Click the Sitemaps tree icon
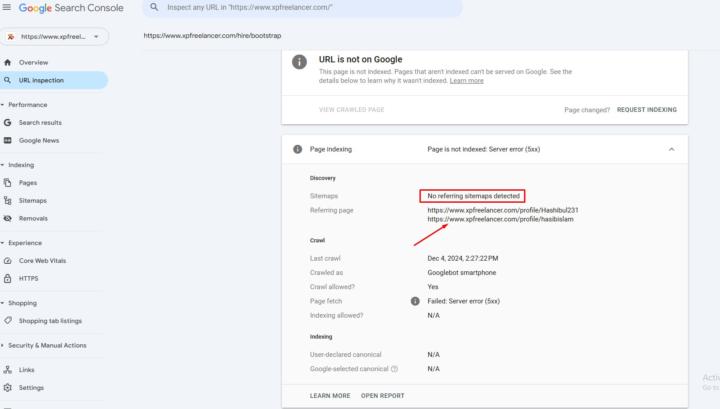The height and width of the screenshot is (409, 720). (x=7, y=201)
